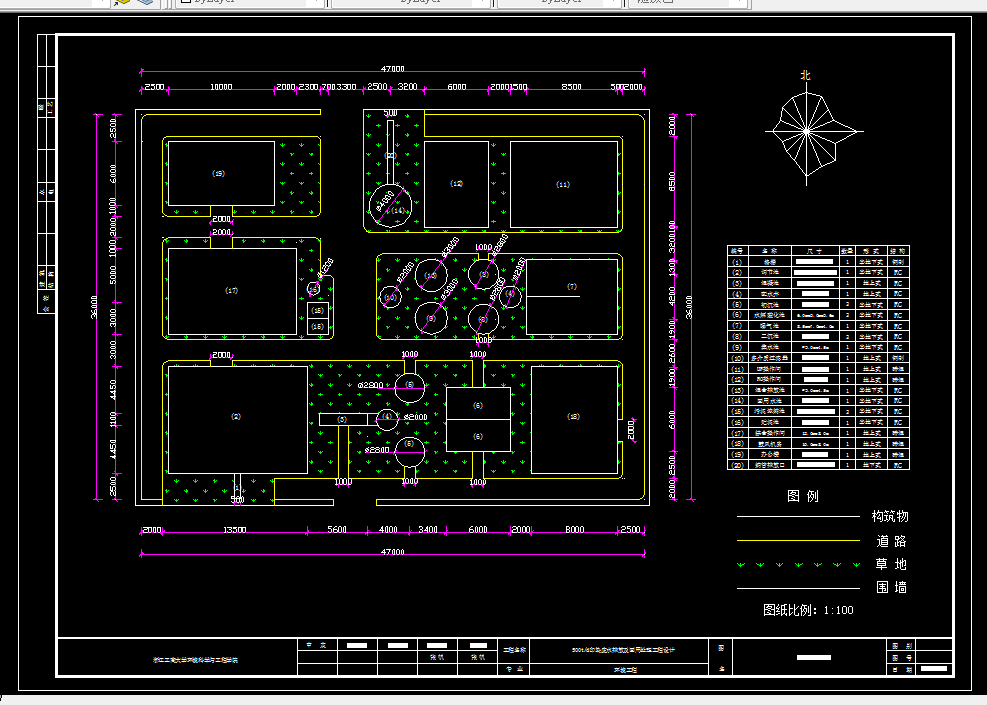Viewport: 987px width, 705px height.
Task: Select the 围 墙 legend label
Action: coord(891,587)
